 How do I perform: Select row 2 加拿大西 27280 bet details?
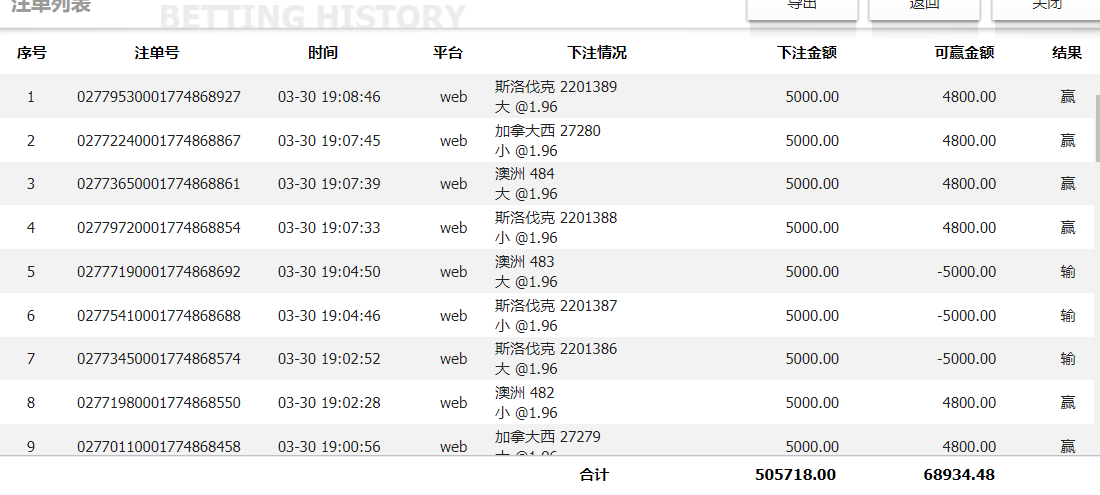coord(548,141)
